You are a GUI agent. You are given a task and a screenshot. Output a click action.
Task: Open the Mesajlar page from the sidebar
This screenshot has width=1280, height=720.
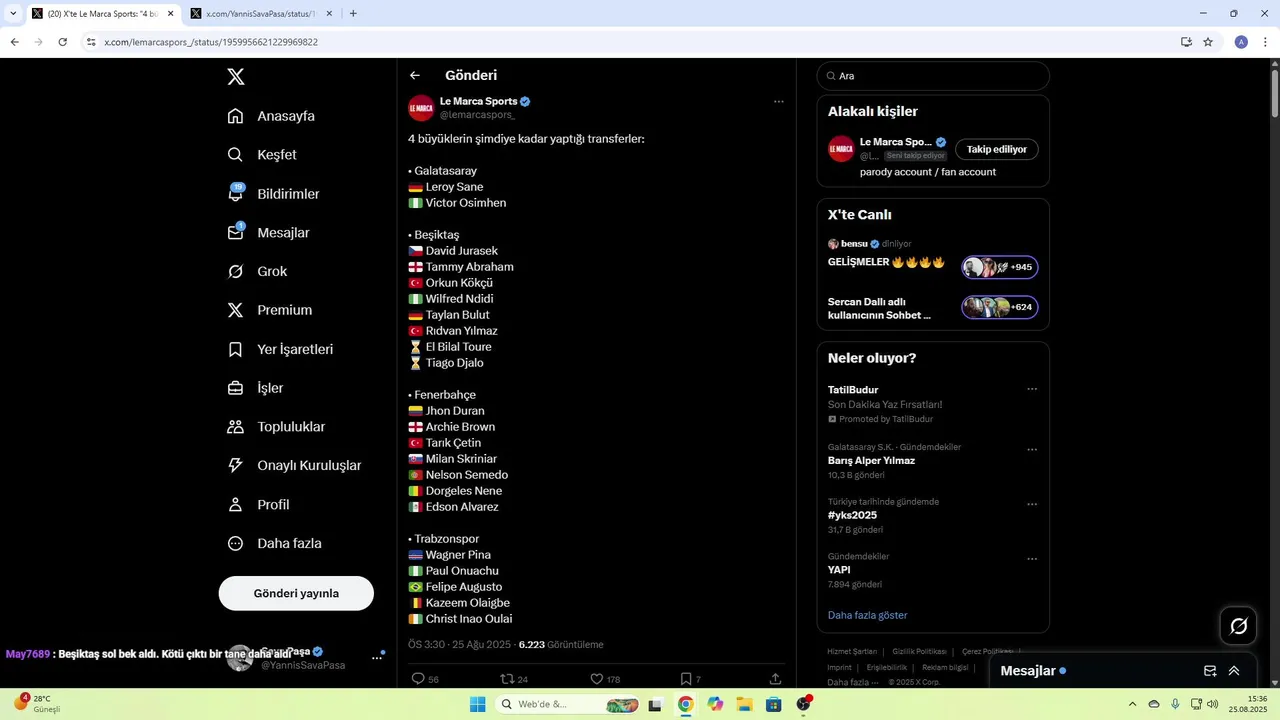(268, 233)
